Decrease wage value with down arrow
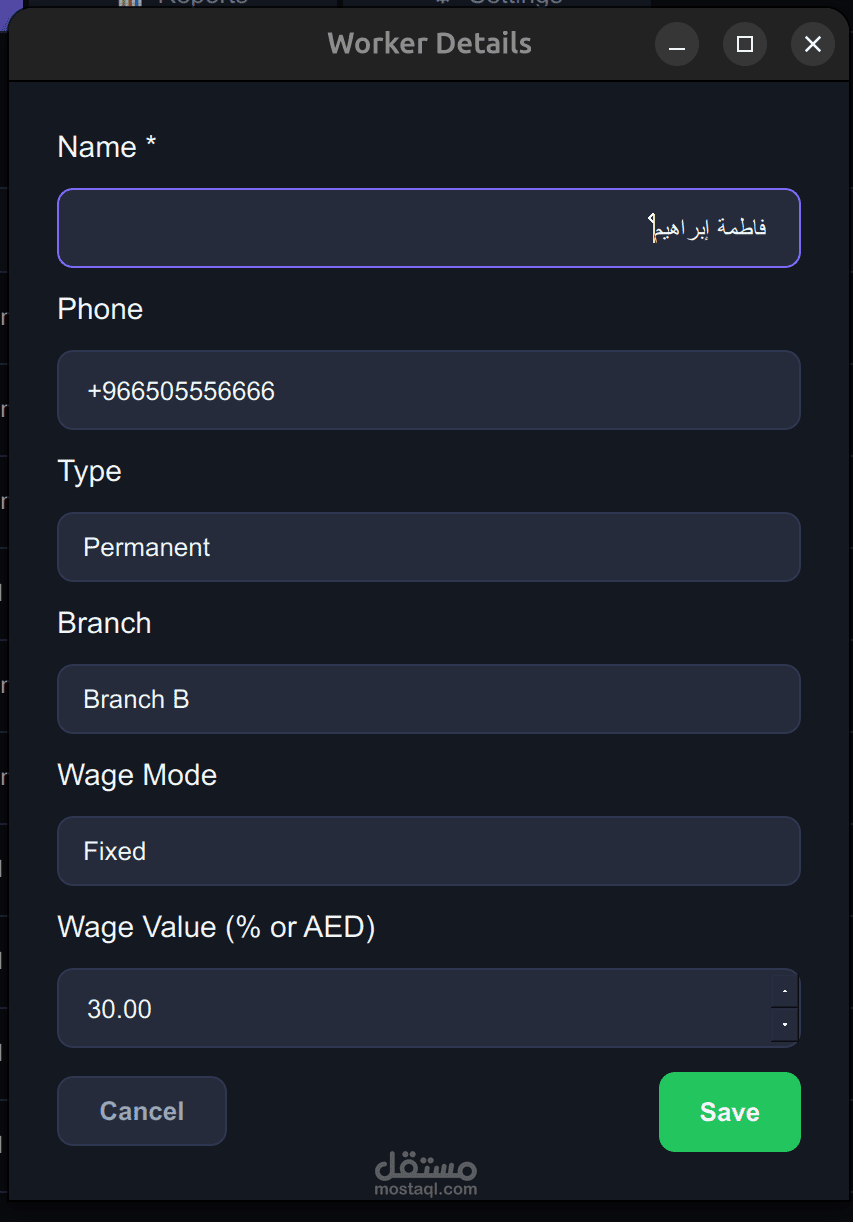The height and width of the screenshot is (1222, 853). (x=785, y=1025)
